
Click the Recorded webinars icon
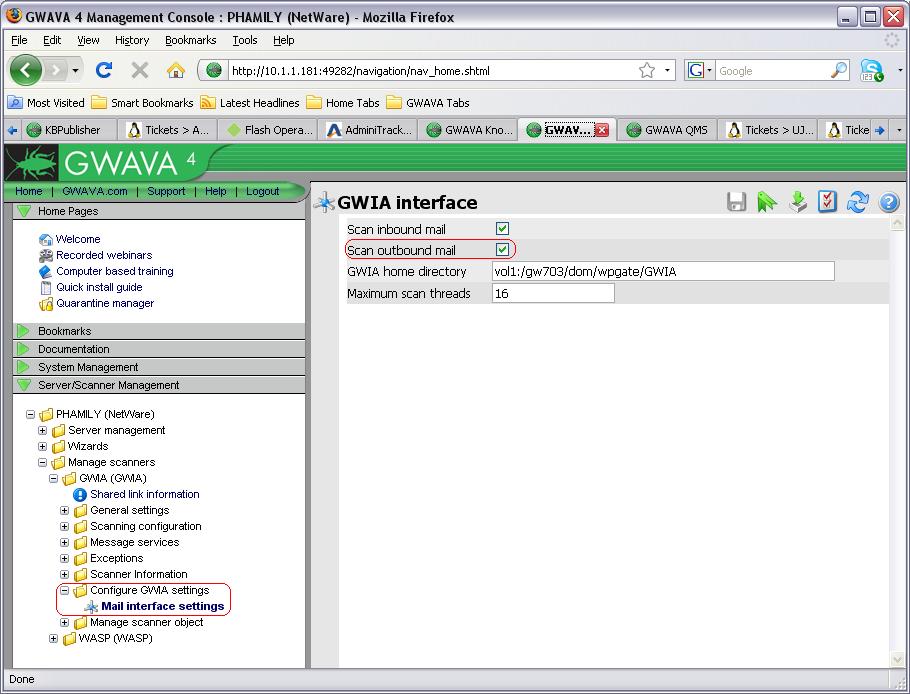pyautogui.click(x=46, y=255)
